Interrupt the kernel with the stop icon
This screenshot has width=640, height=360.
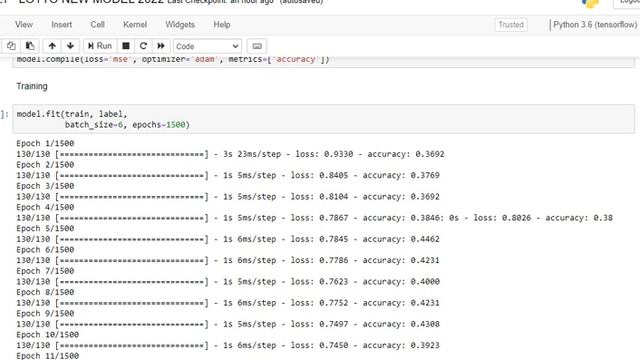[x=126, y=46]
